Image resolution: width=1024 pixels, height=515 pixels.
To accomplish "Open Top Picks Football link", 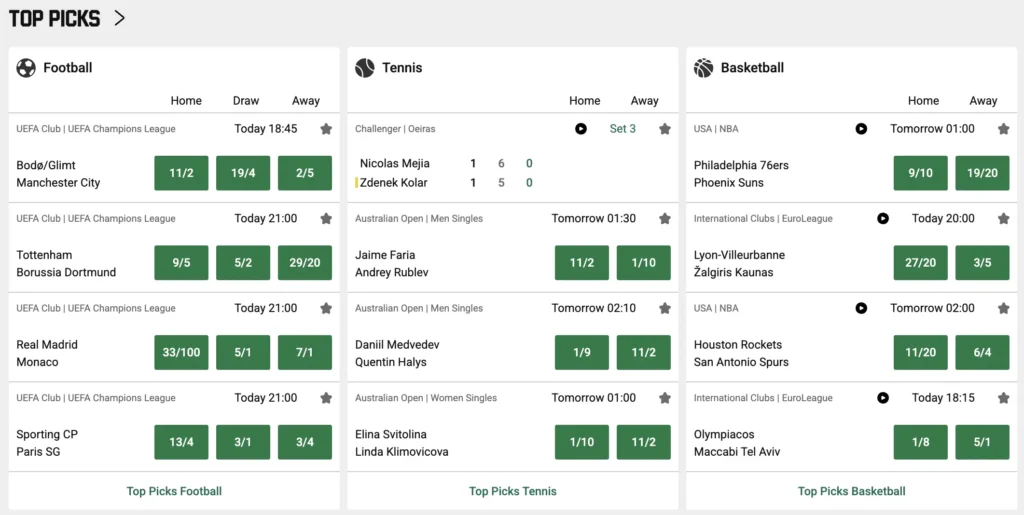I will point(174,491).
